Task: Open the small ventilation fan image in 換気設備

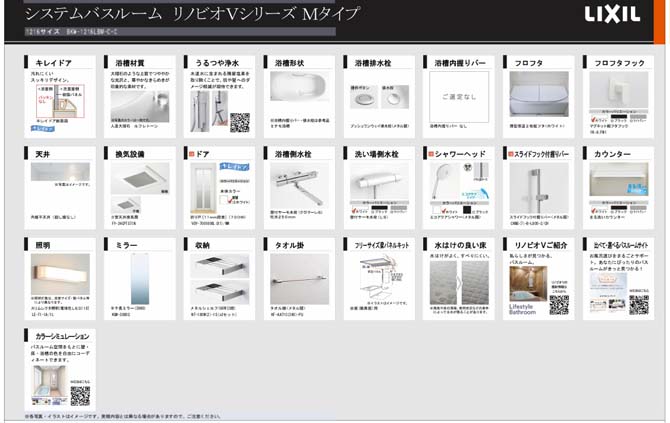Action: pyautogui.click(x=126, y=205)
